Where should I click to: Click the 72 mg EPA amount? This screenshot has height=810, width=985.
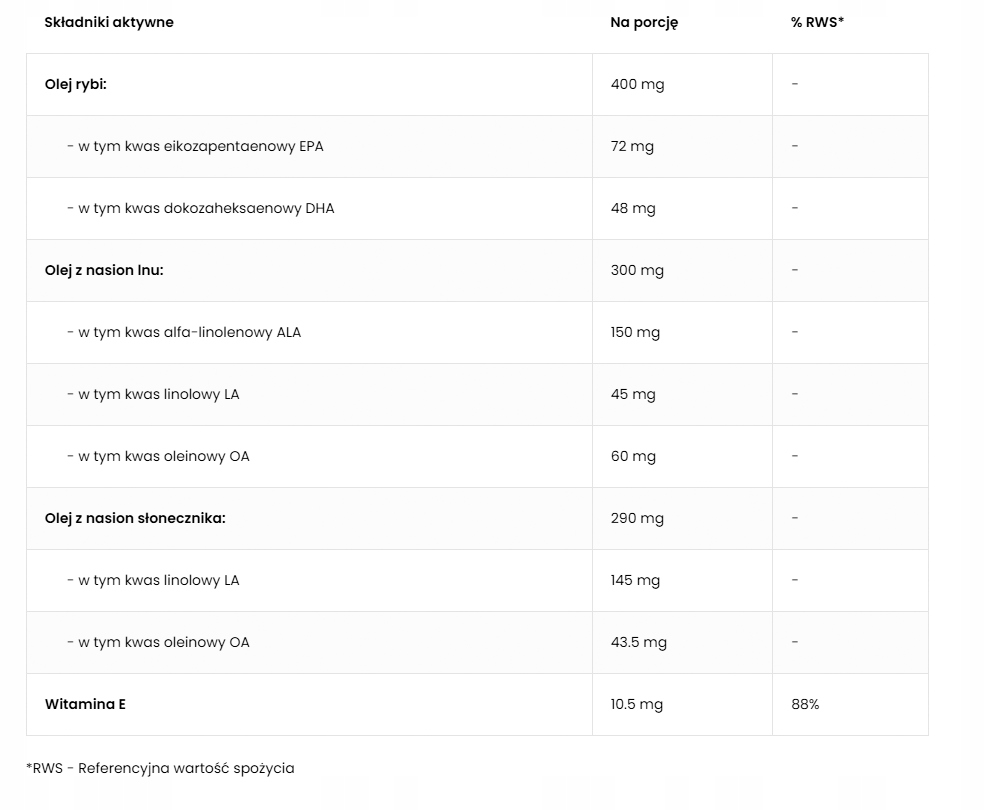pos(632,146)
